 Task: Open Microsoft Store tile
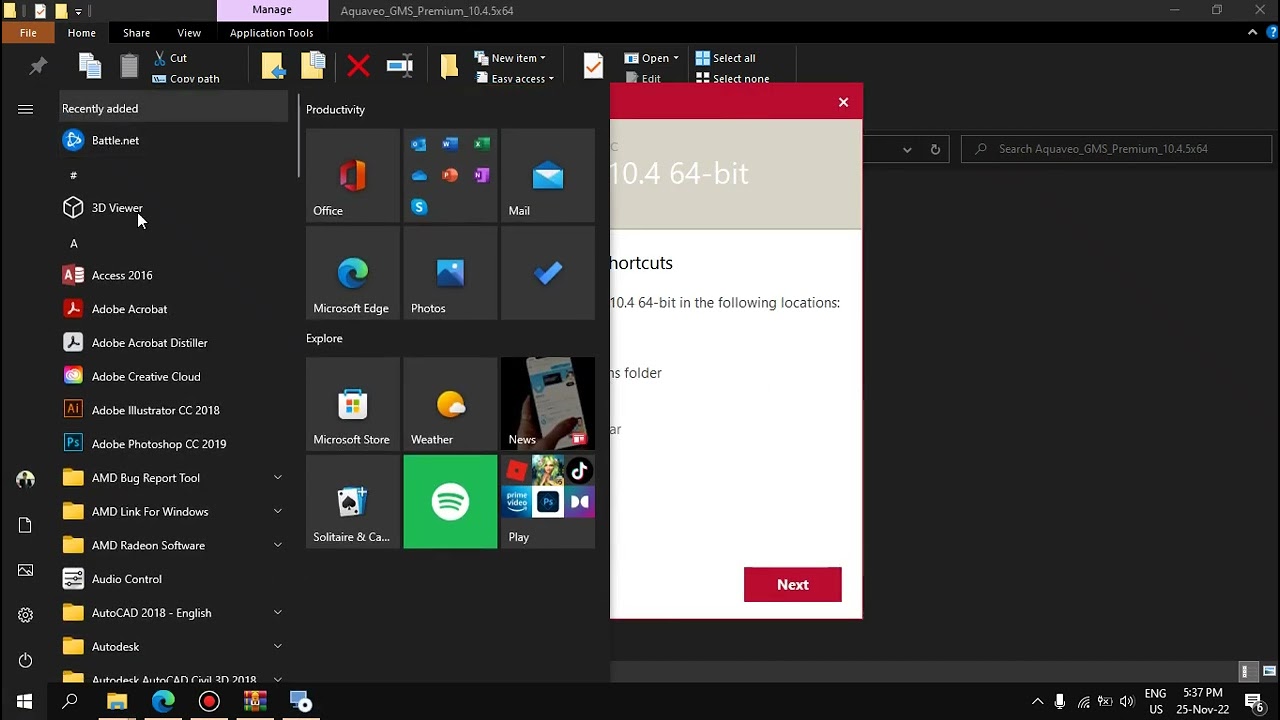pos(353,404)
